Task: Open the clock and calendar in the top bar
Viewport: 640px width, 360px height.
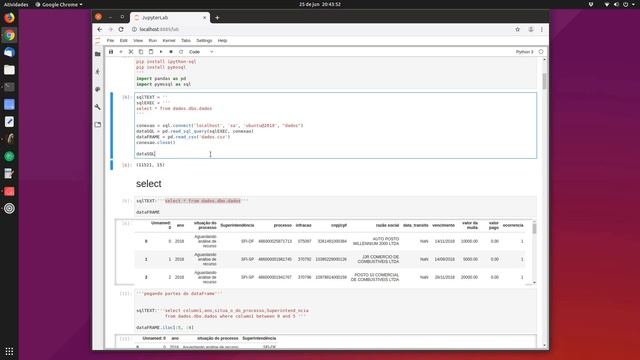Action: click(x=320, y=4)
